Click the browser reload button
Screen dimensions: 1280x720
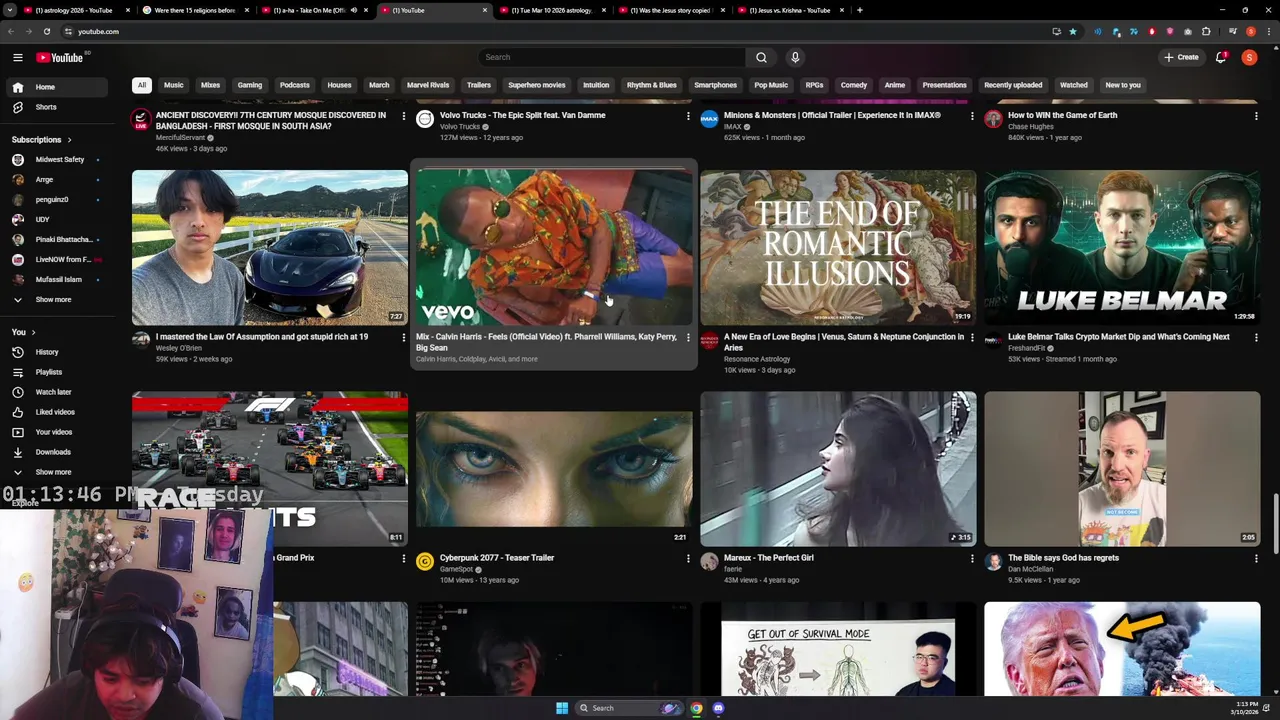pyautogui.click(x=46, y=31)
